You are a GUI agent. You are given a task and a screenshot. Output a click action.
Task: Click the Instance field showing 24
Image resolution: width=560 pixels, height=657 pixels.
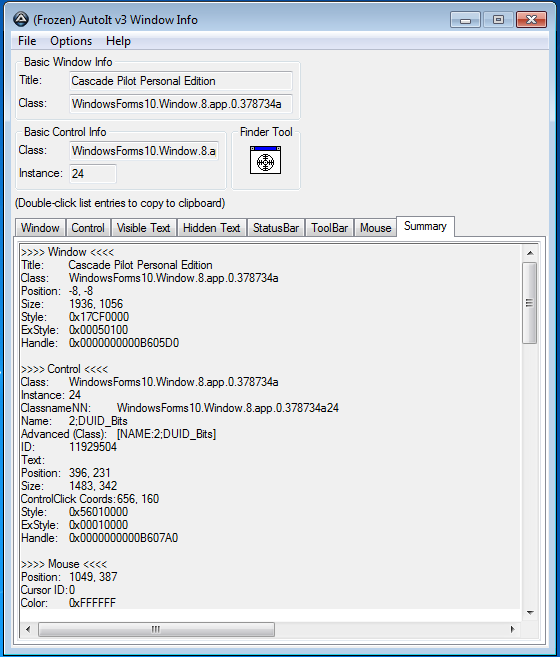coord(93,174)
